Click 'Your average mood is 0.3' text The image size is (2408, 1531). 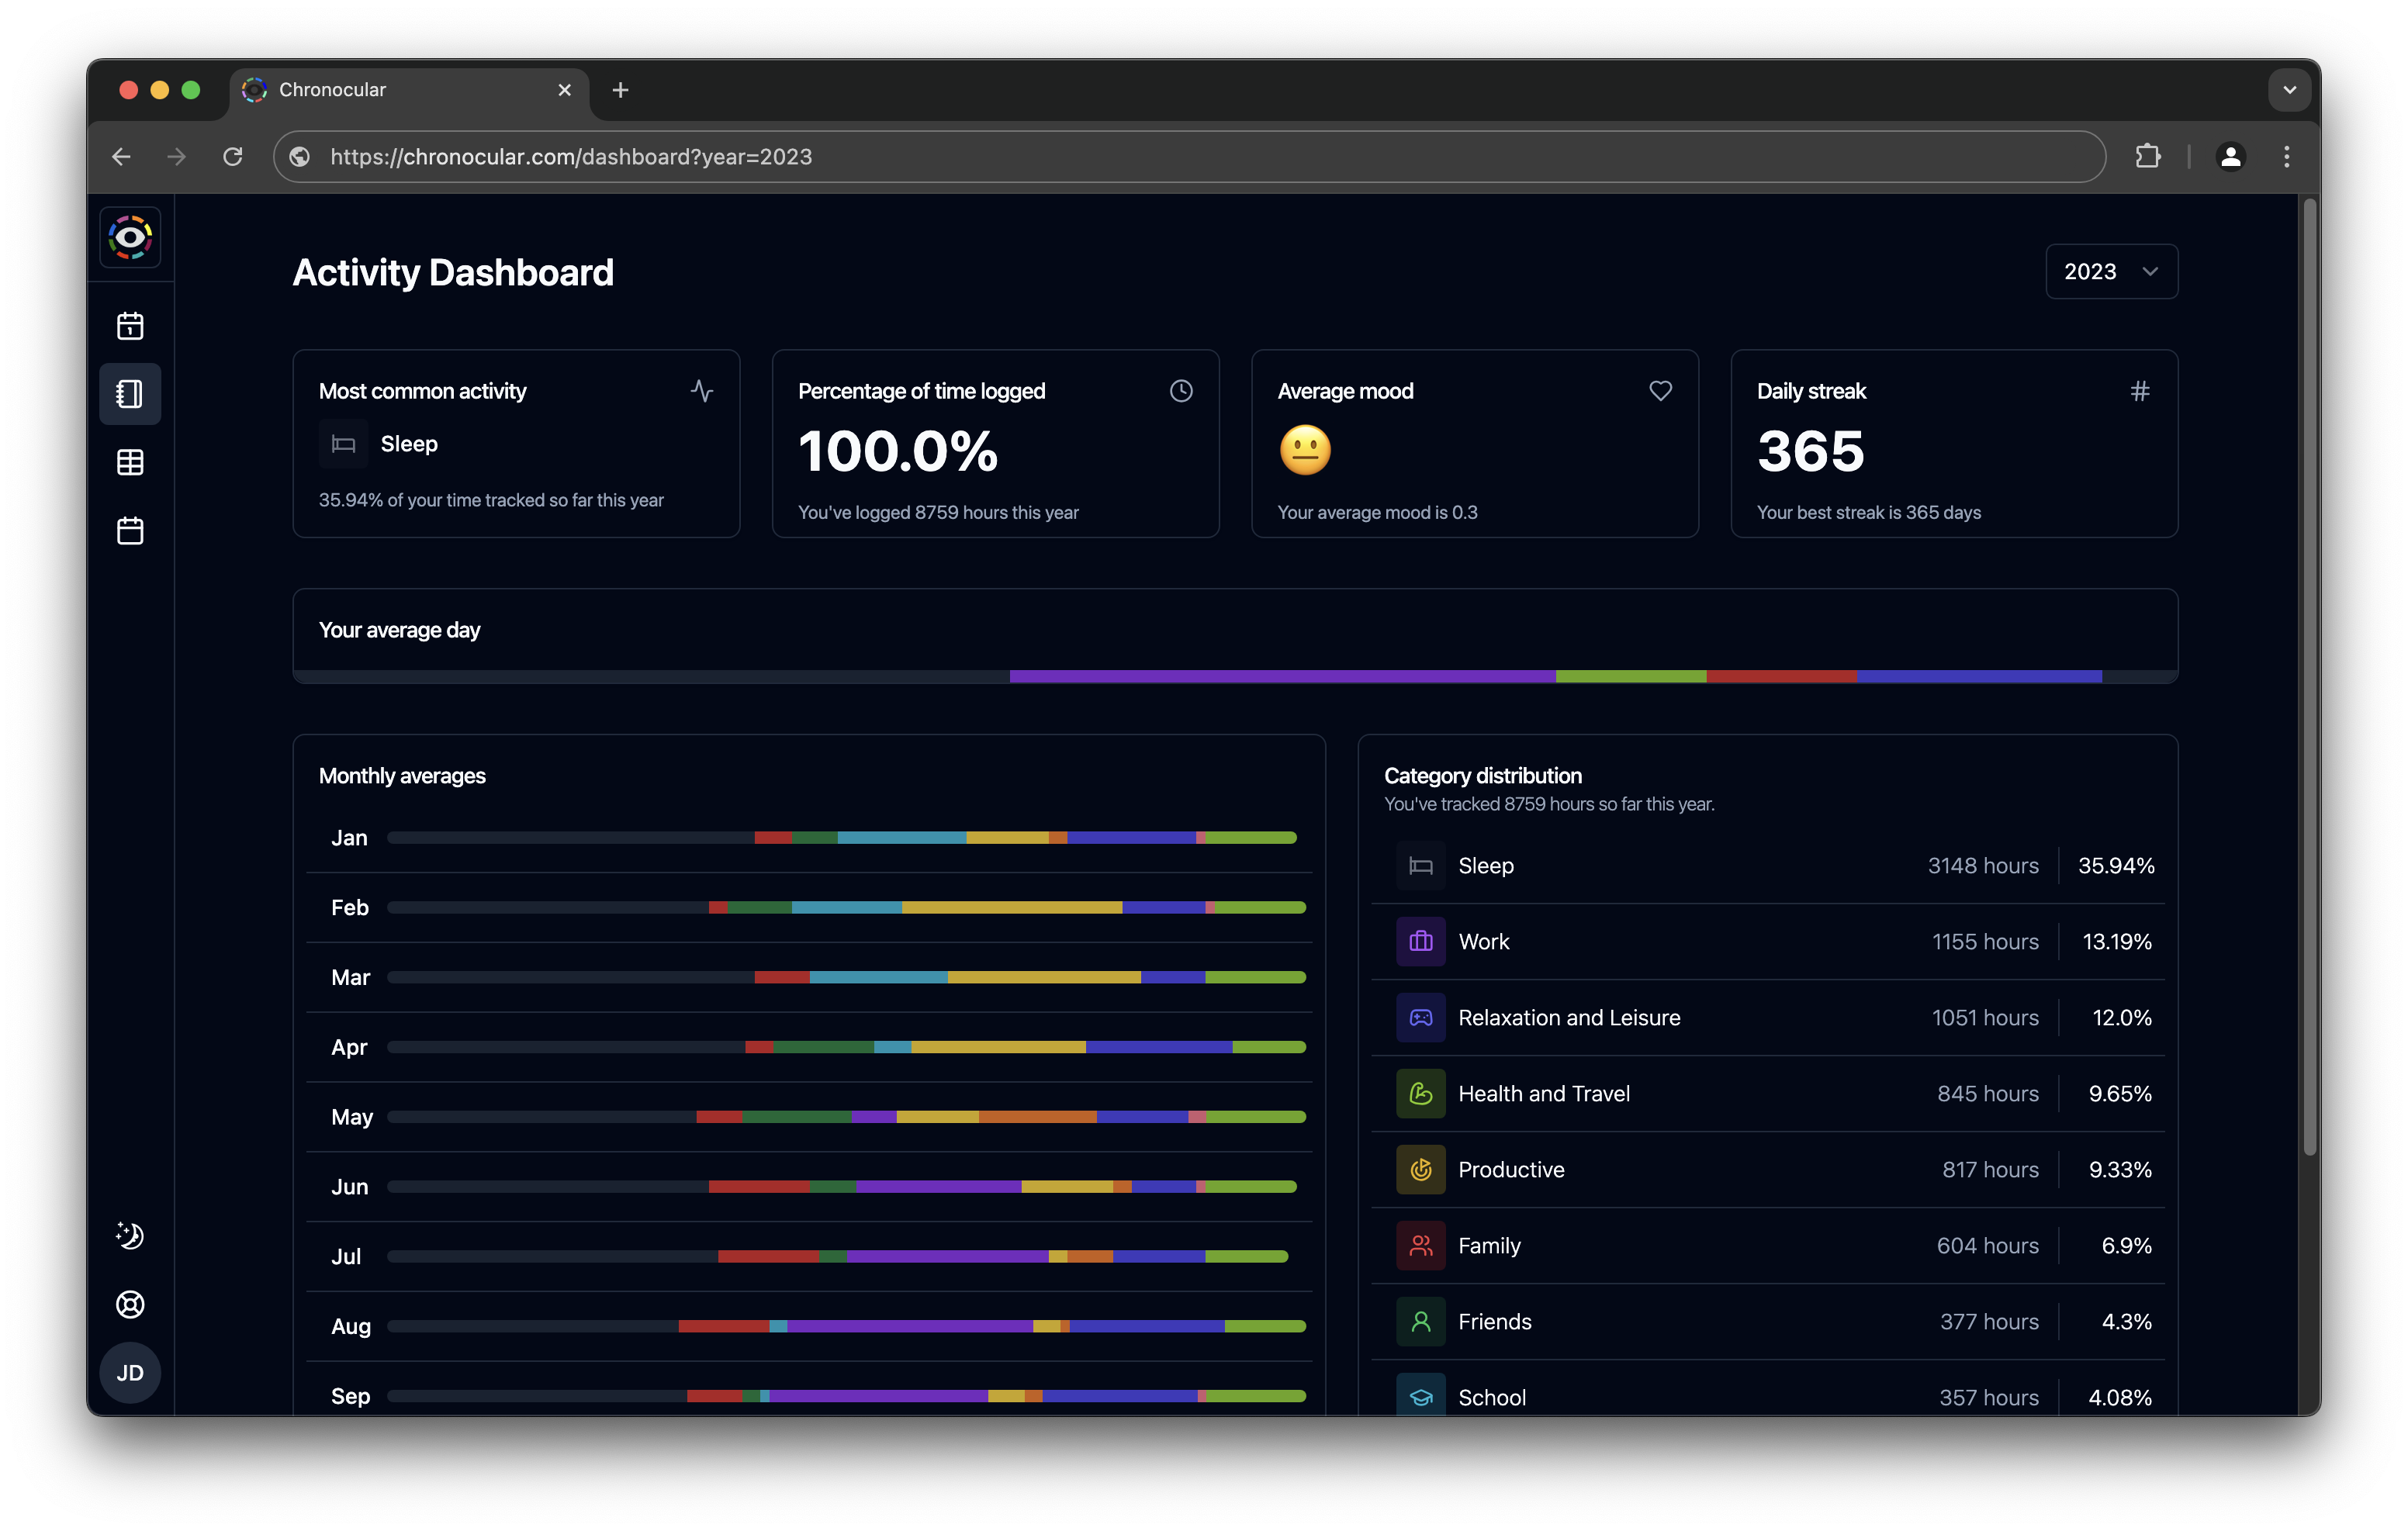pyautogui.click(x=1377, y=513)
